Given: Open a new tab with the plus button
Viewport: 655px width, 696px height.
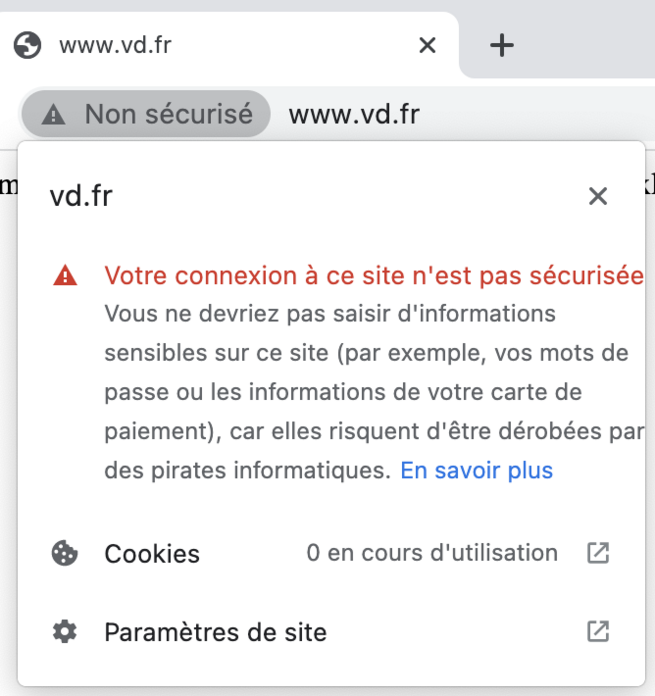Looking at the screenshot, I should tap(502, 45).
